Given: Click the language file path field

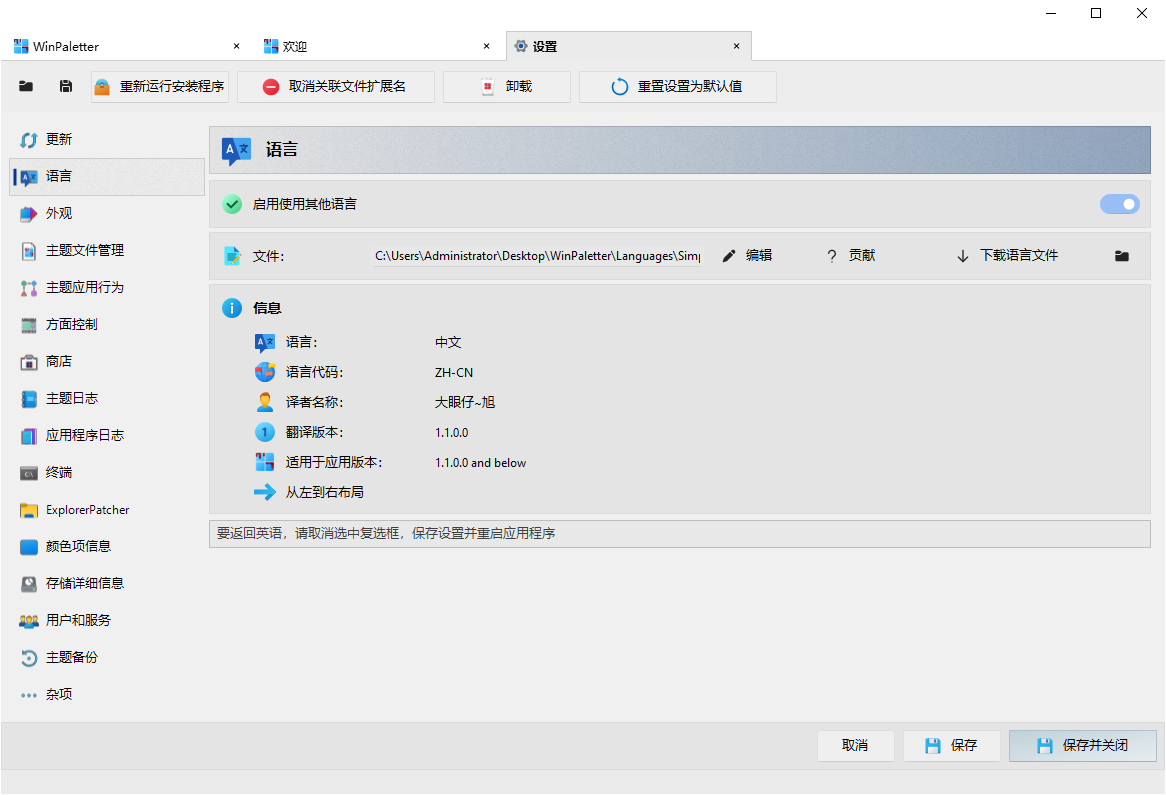Looking at the screenshot, I should point(536,256).
